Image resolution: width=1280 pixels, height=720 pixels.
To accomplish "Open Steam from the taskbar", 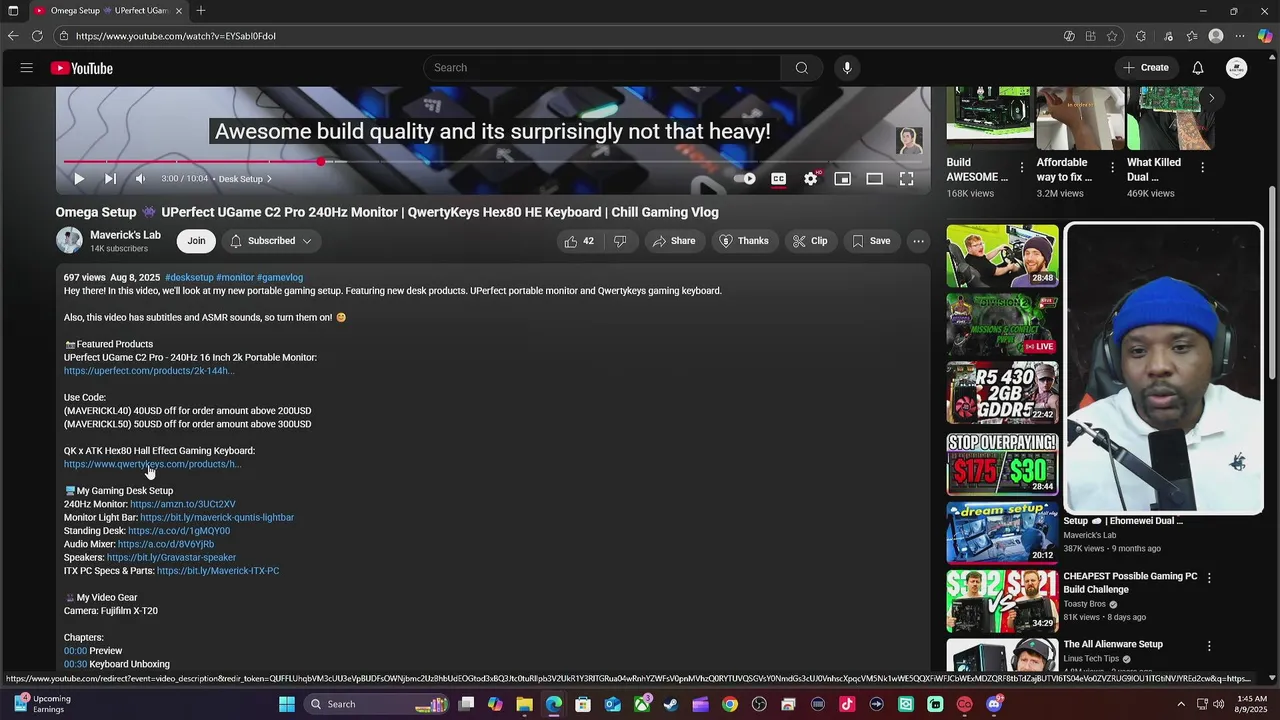I will click(x=671, y=704).
